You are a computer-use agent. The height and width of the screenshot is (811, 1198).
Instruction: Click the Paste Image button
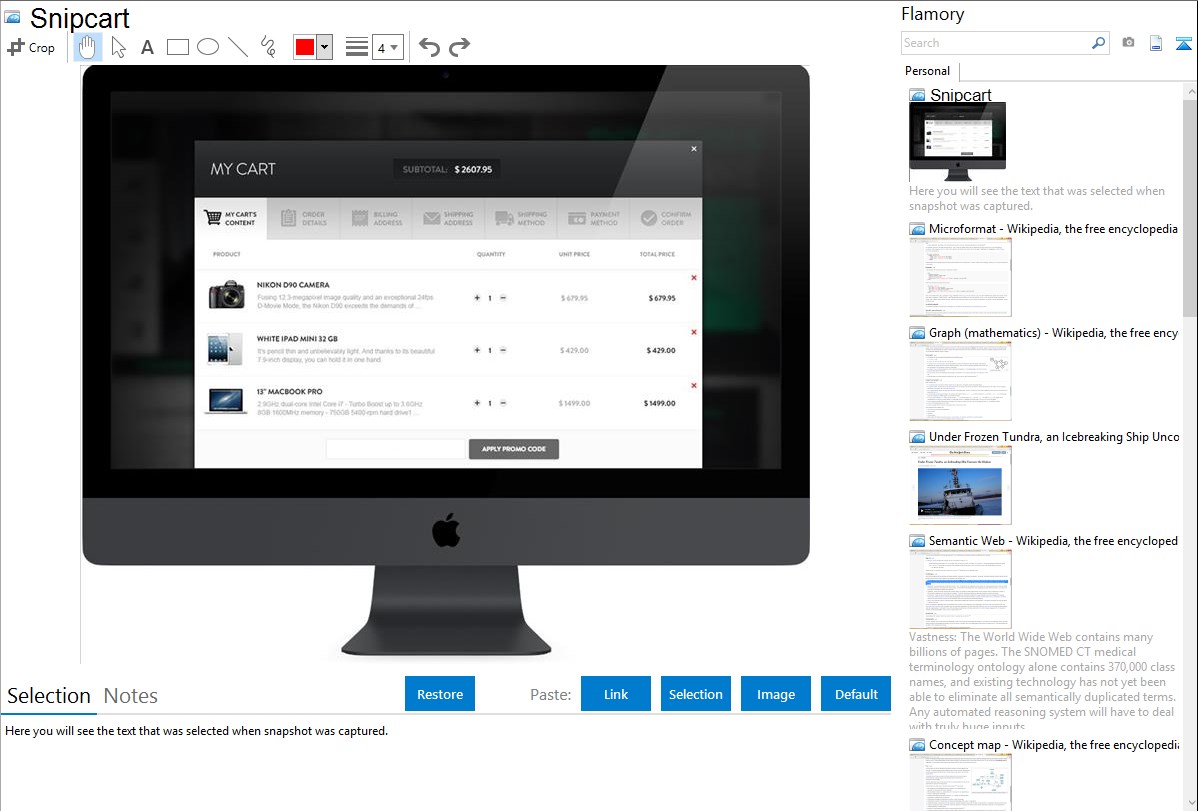point(775,694)
